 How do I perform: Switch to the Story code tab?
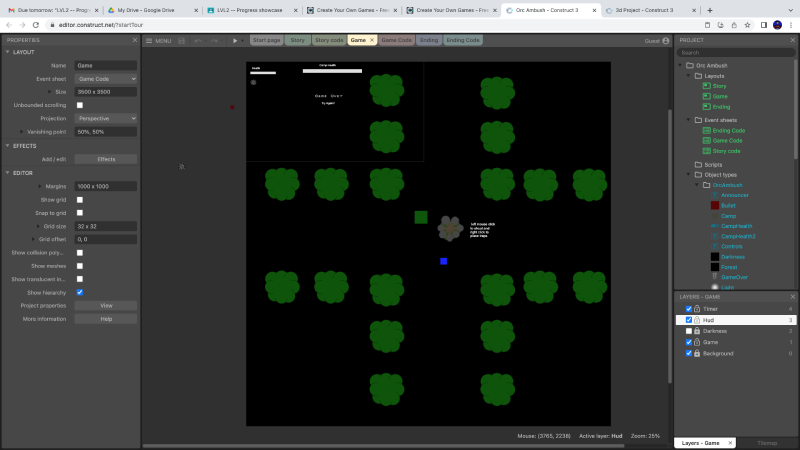328,41
